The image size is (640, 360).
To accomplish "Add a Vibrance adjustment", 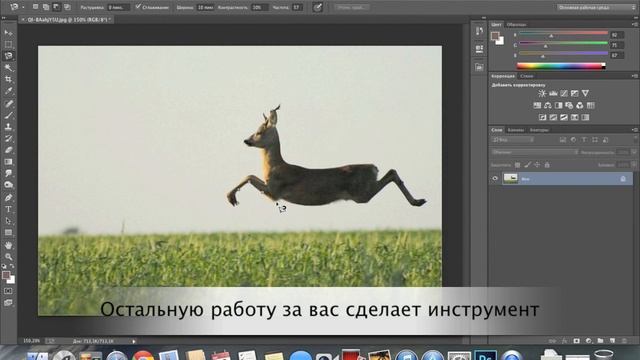I will 585,93.
